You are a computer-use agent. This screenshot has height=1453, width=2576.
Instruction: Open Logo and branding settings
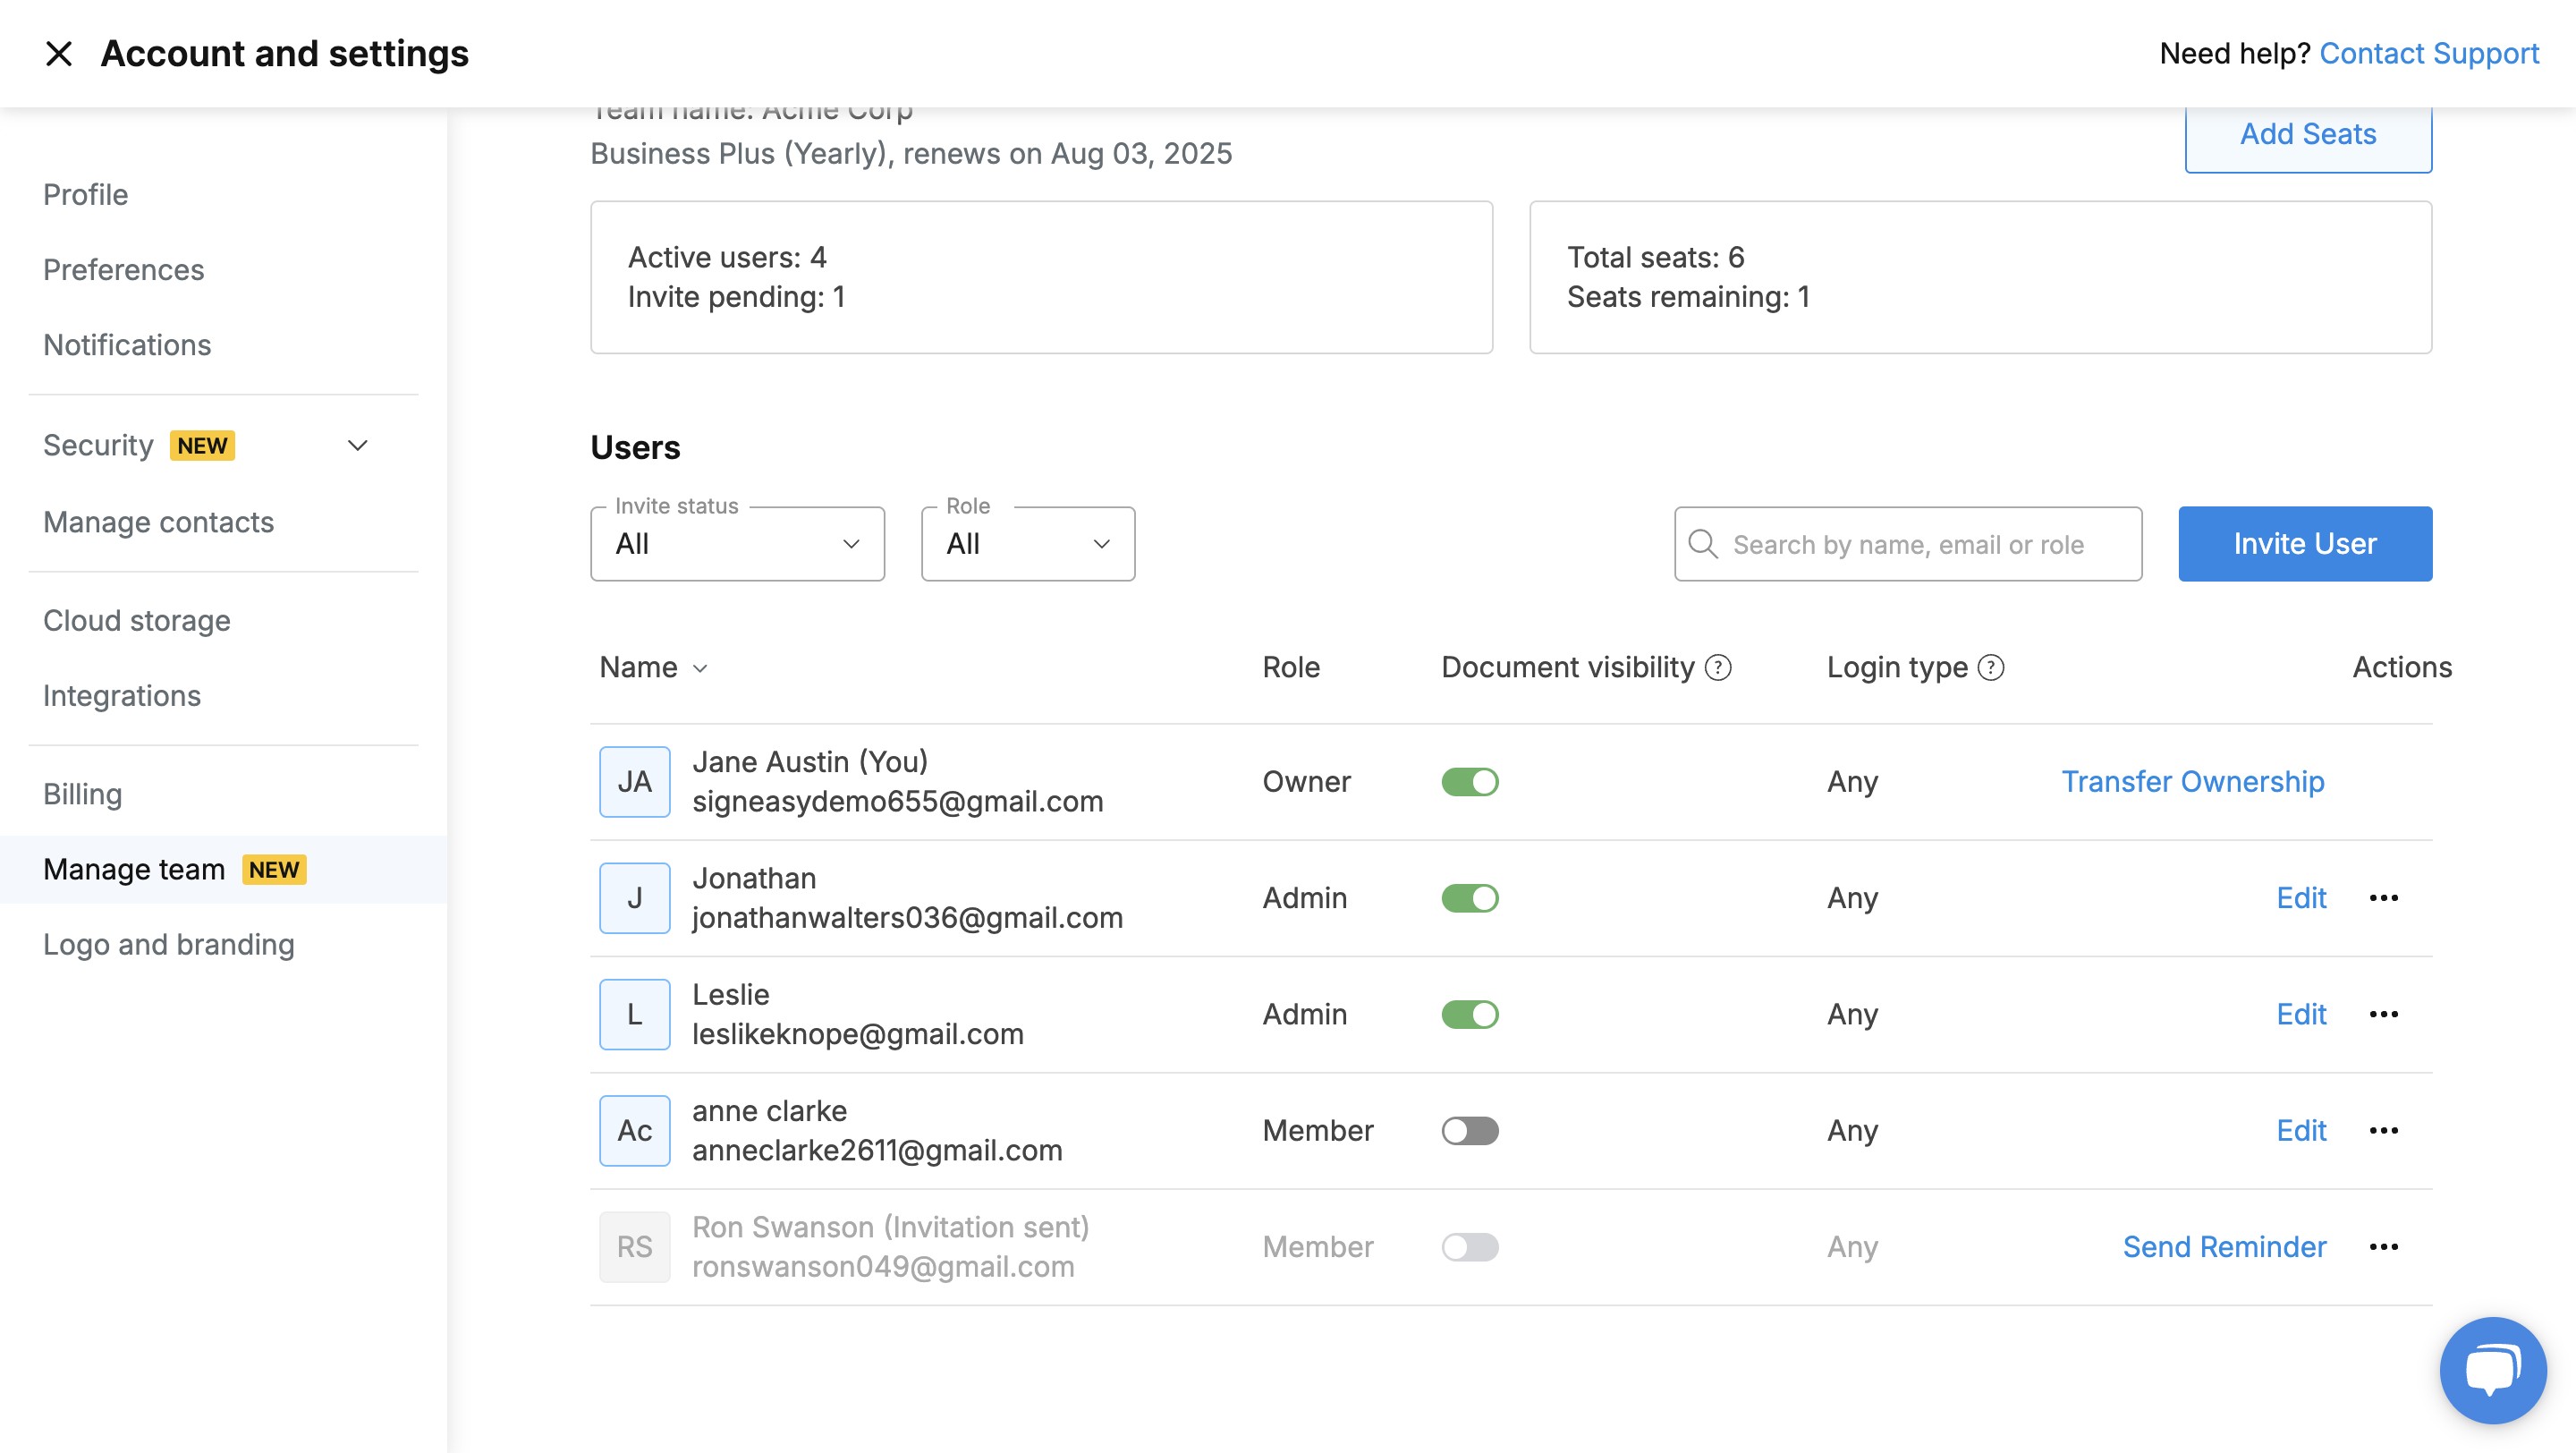coord(168,943)
